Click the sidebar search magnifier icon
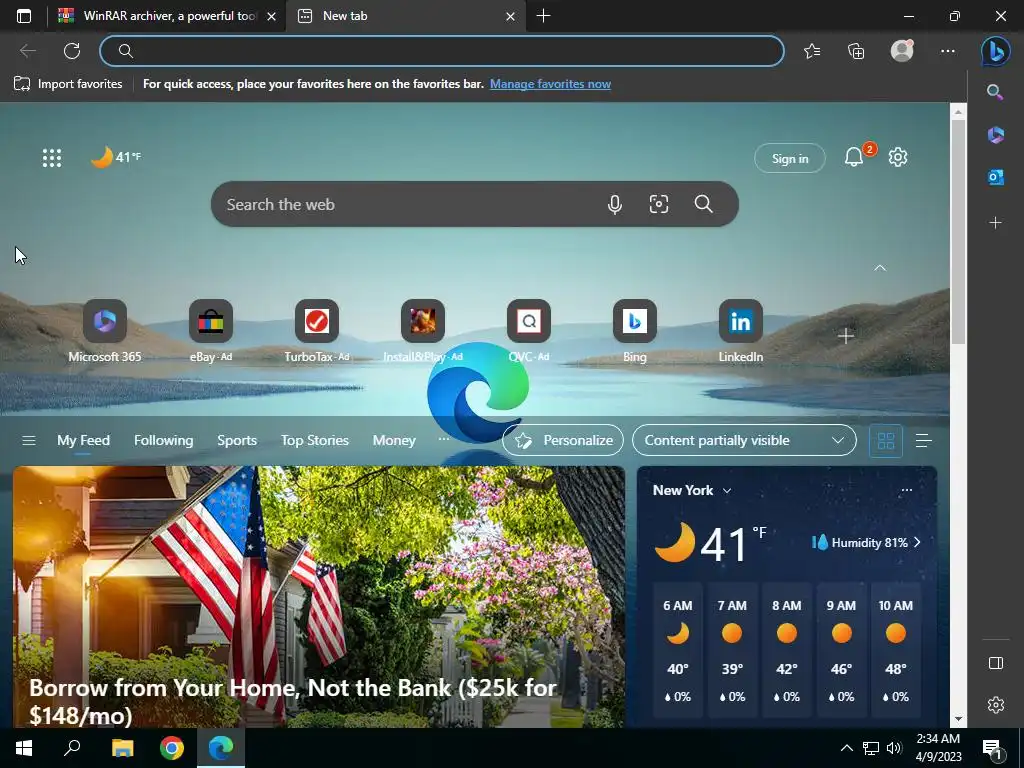1024x768 pixels. click(x=995, y=92)
